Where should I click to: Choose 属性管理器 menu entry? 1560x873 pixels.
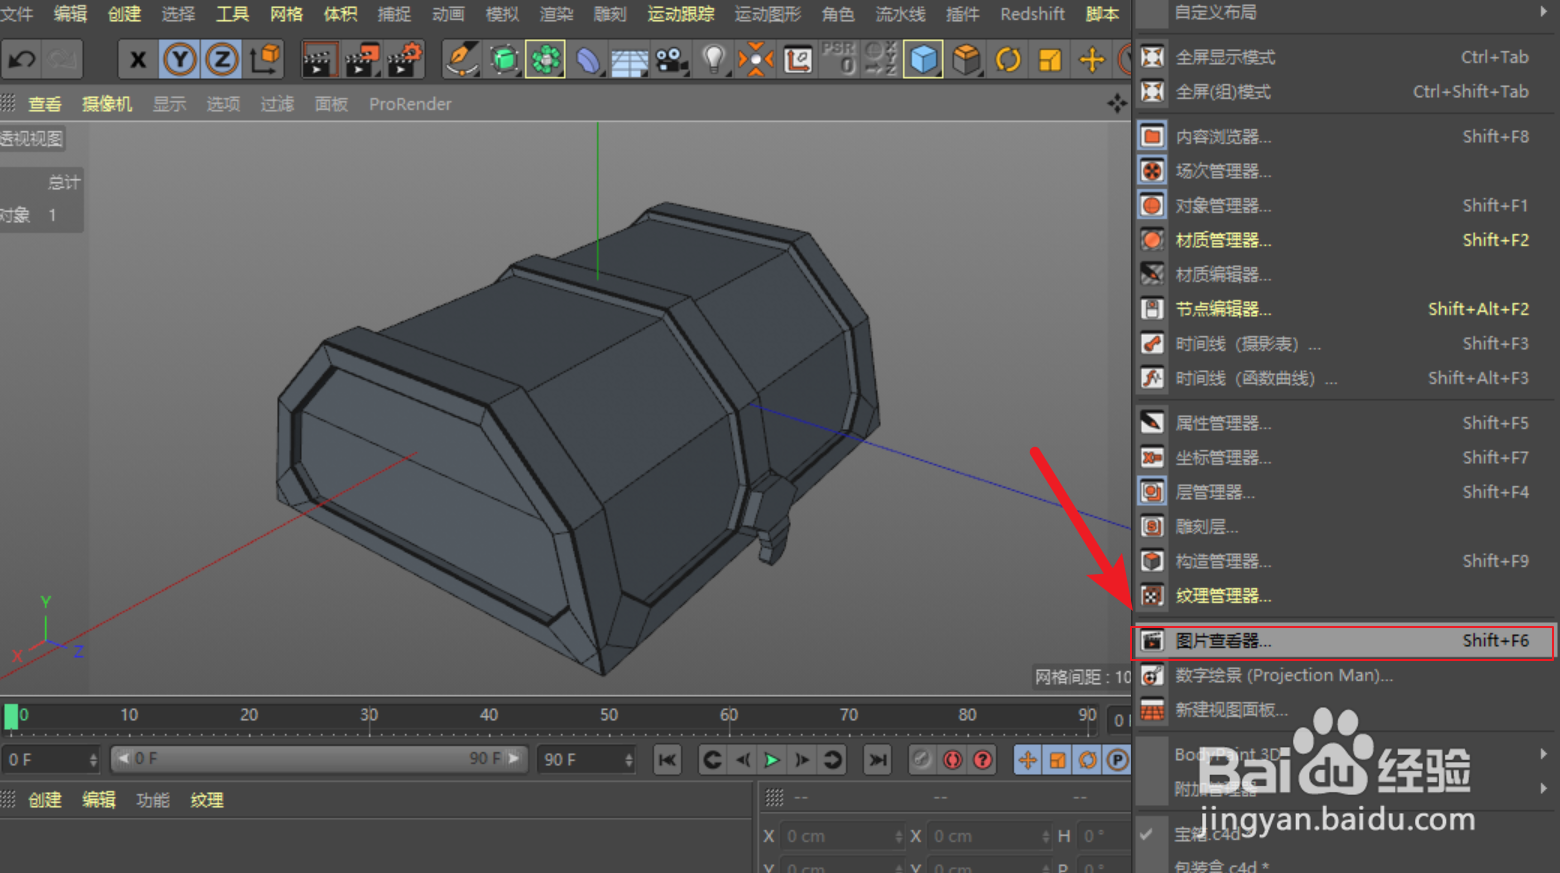point(1343,423)
